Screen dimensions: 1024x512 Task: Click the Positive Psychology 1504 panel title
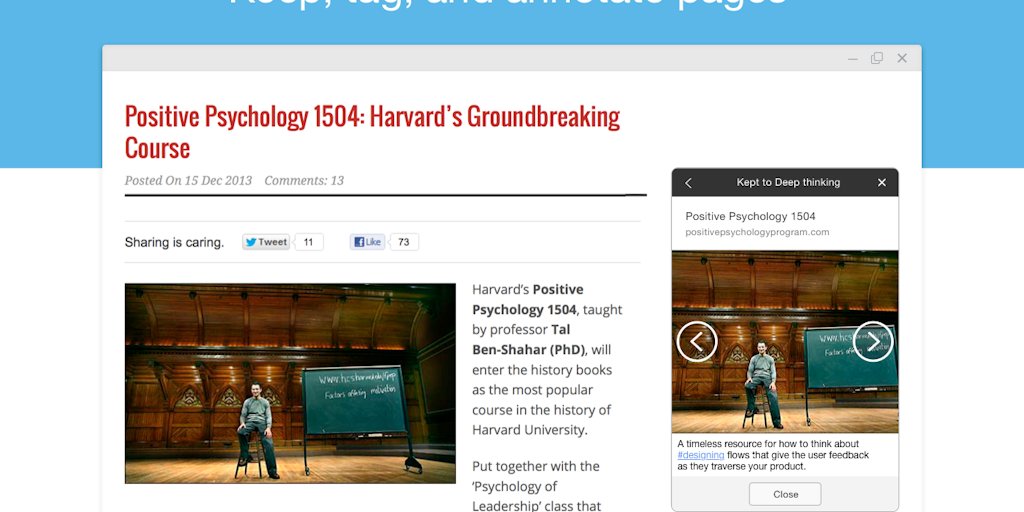[x=750, y=216]
